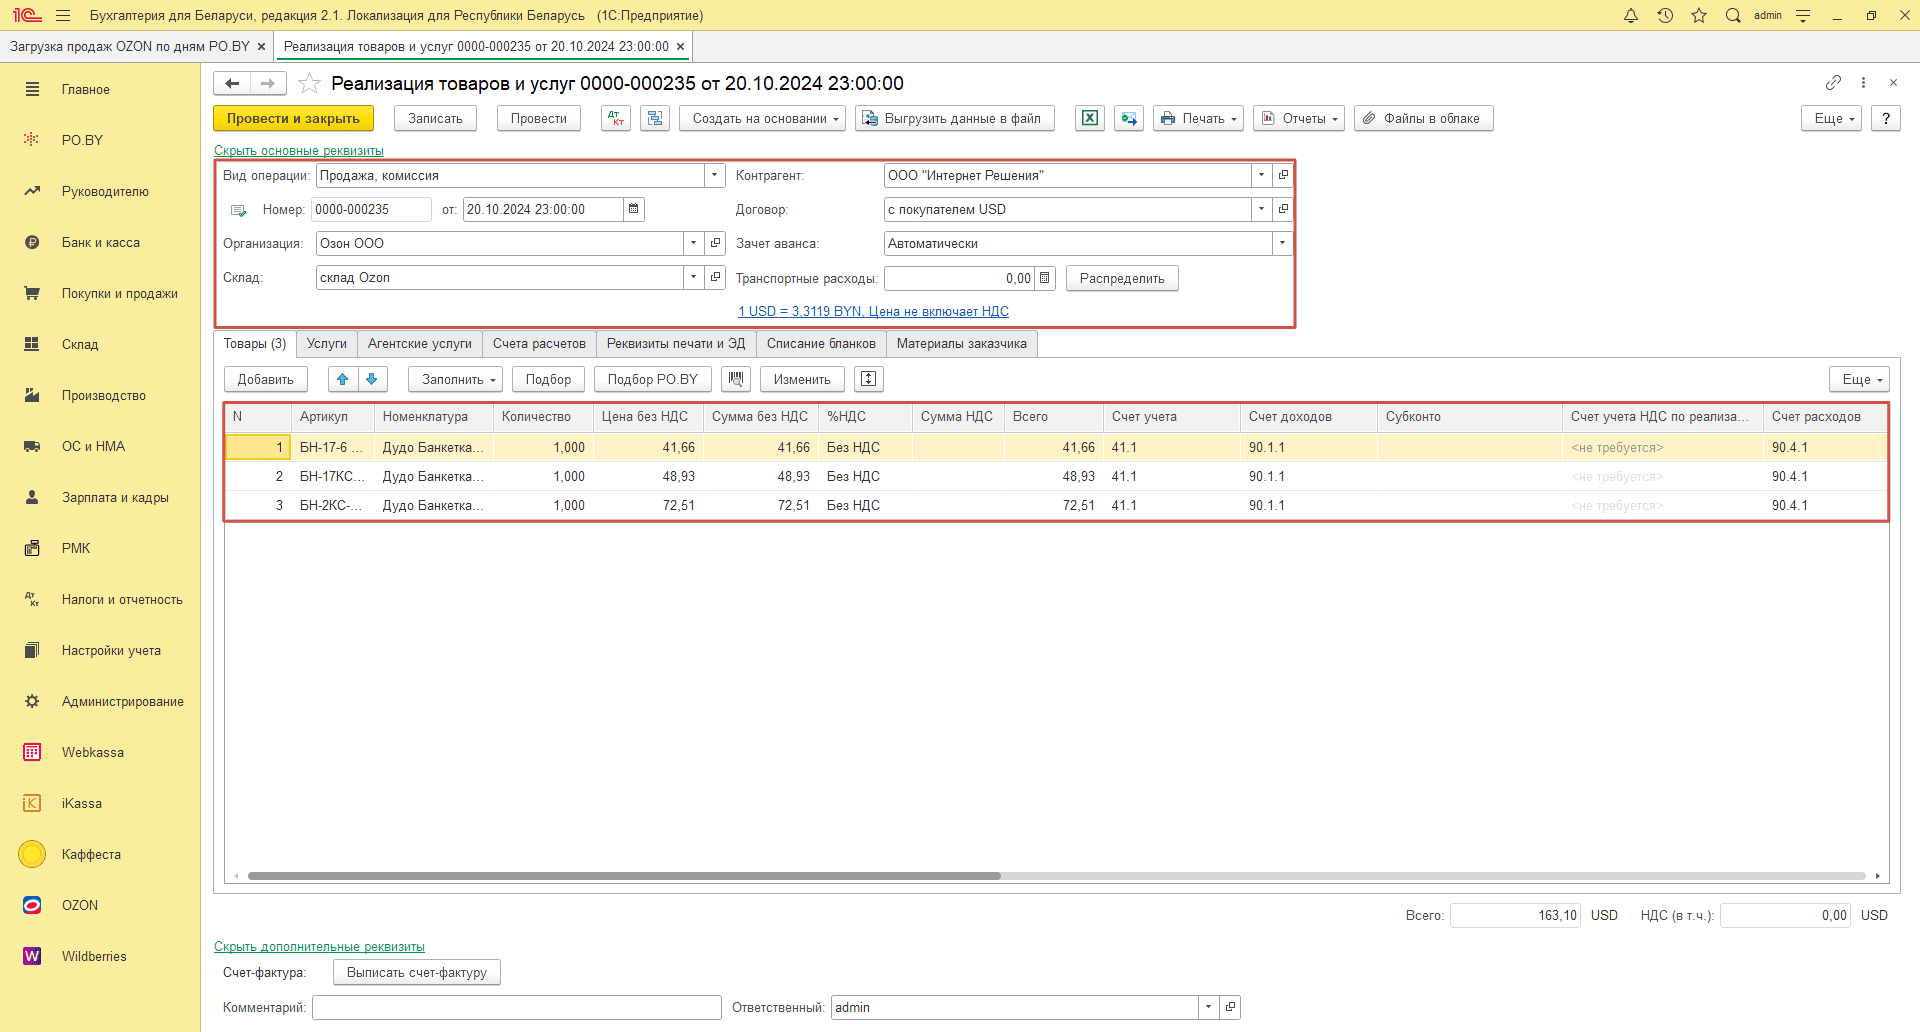Open notifications bell in title bar

(x=1631, y=15)
